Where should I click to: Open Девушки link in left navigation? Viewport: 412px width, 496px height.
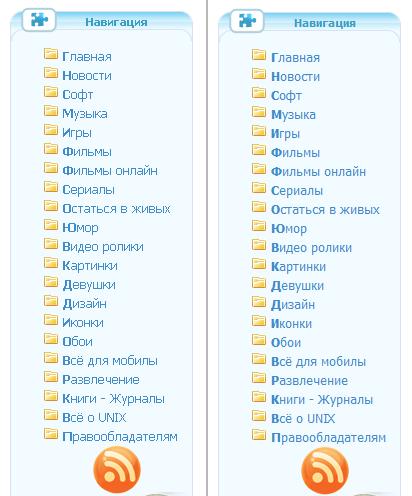click(x=89, y=285)
